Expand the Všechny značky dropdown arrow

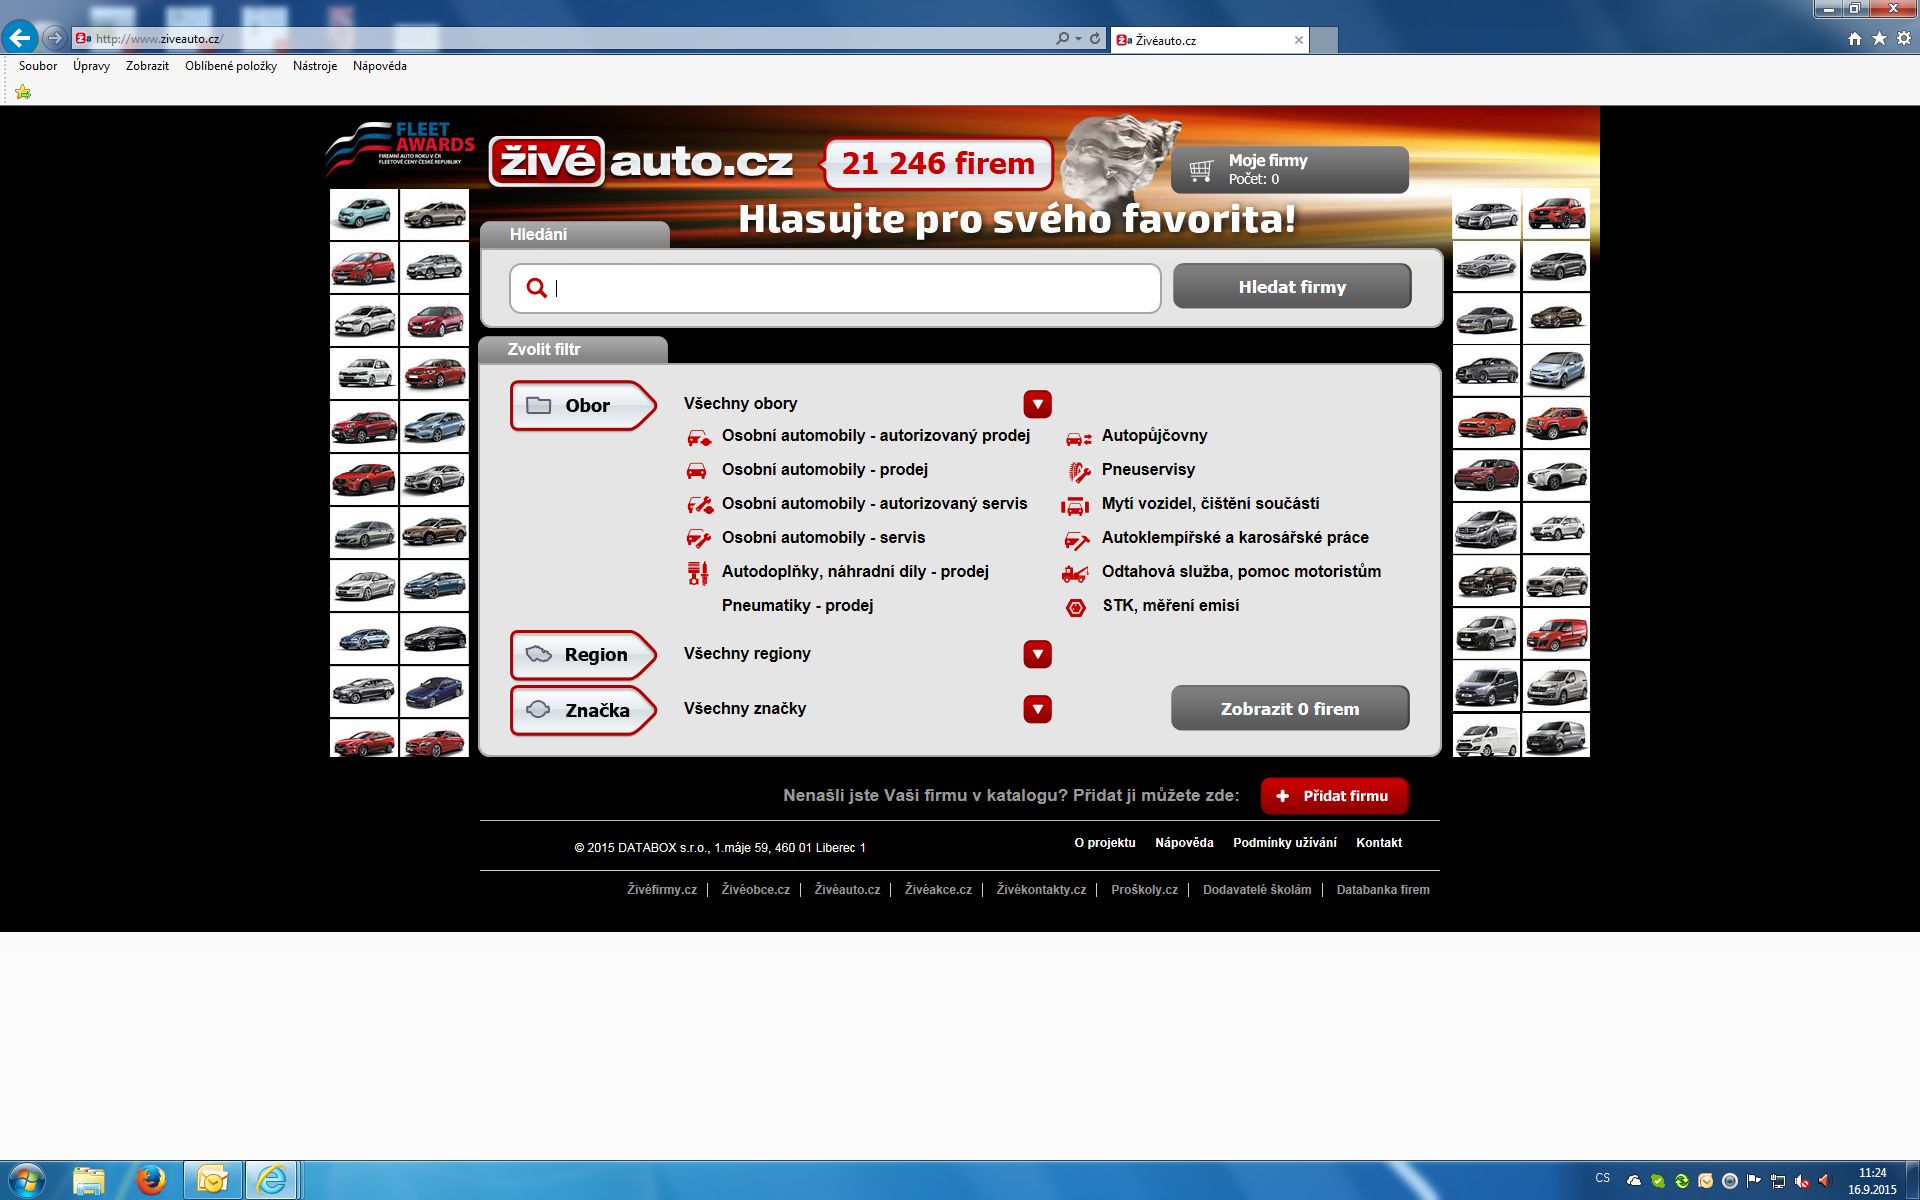pyautogui.click(x=1037, y=709)
